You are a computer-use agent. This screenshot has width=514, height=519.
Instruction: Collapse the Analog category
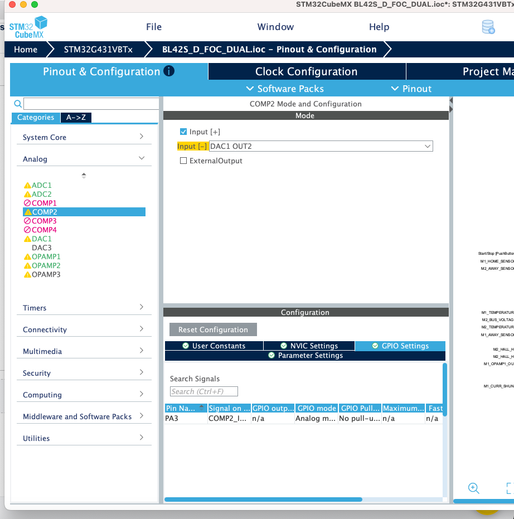[x=84, y=159]
